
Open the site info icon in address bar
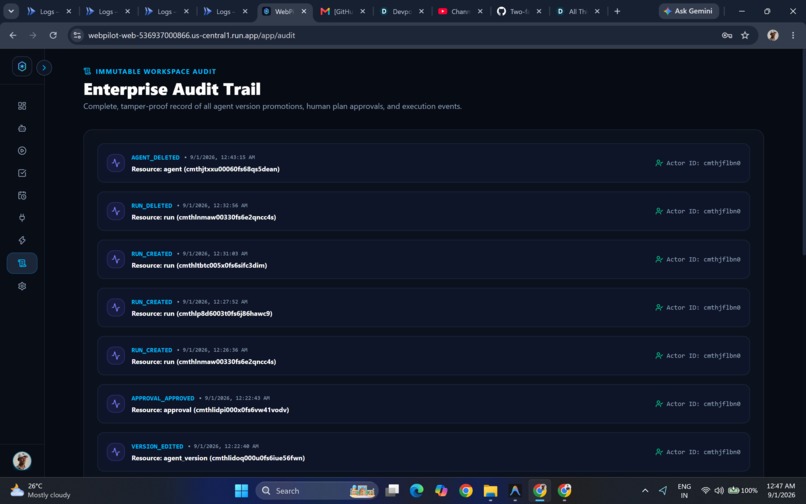(77, 35)
